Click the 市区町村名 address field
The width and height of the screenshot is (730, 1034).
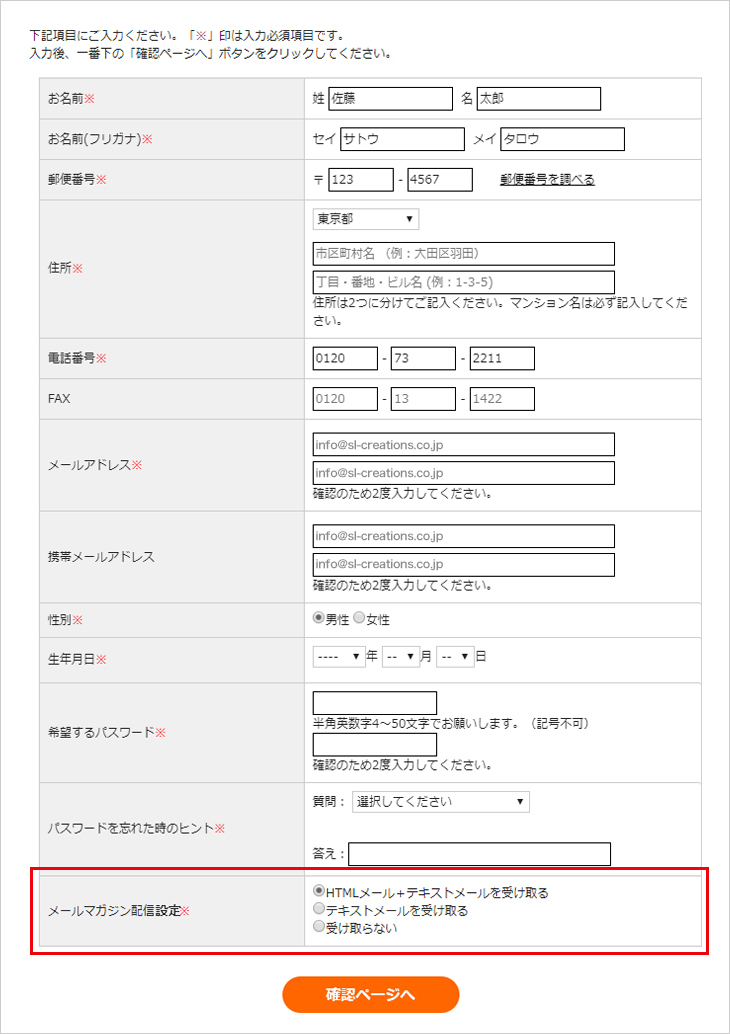point(463,254)
